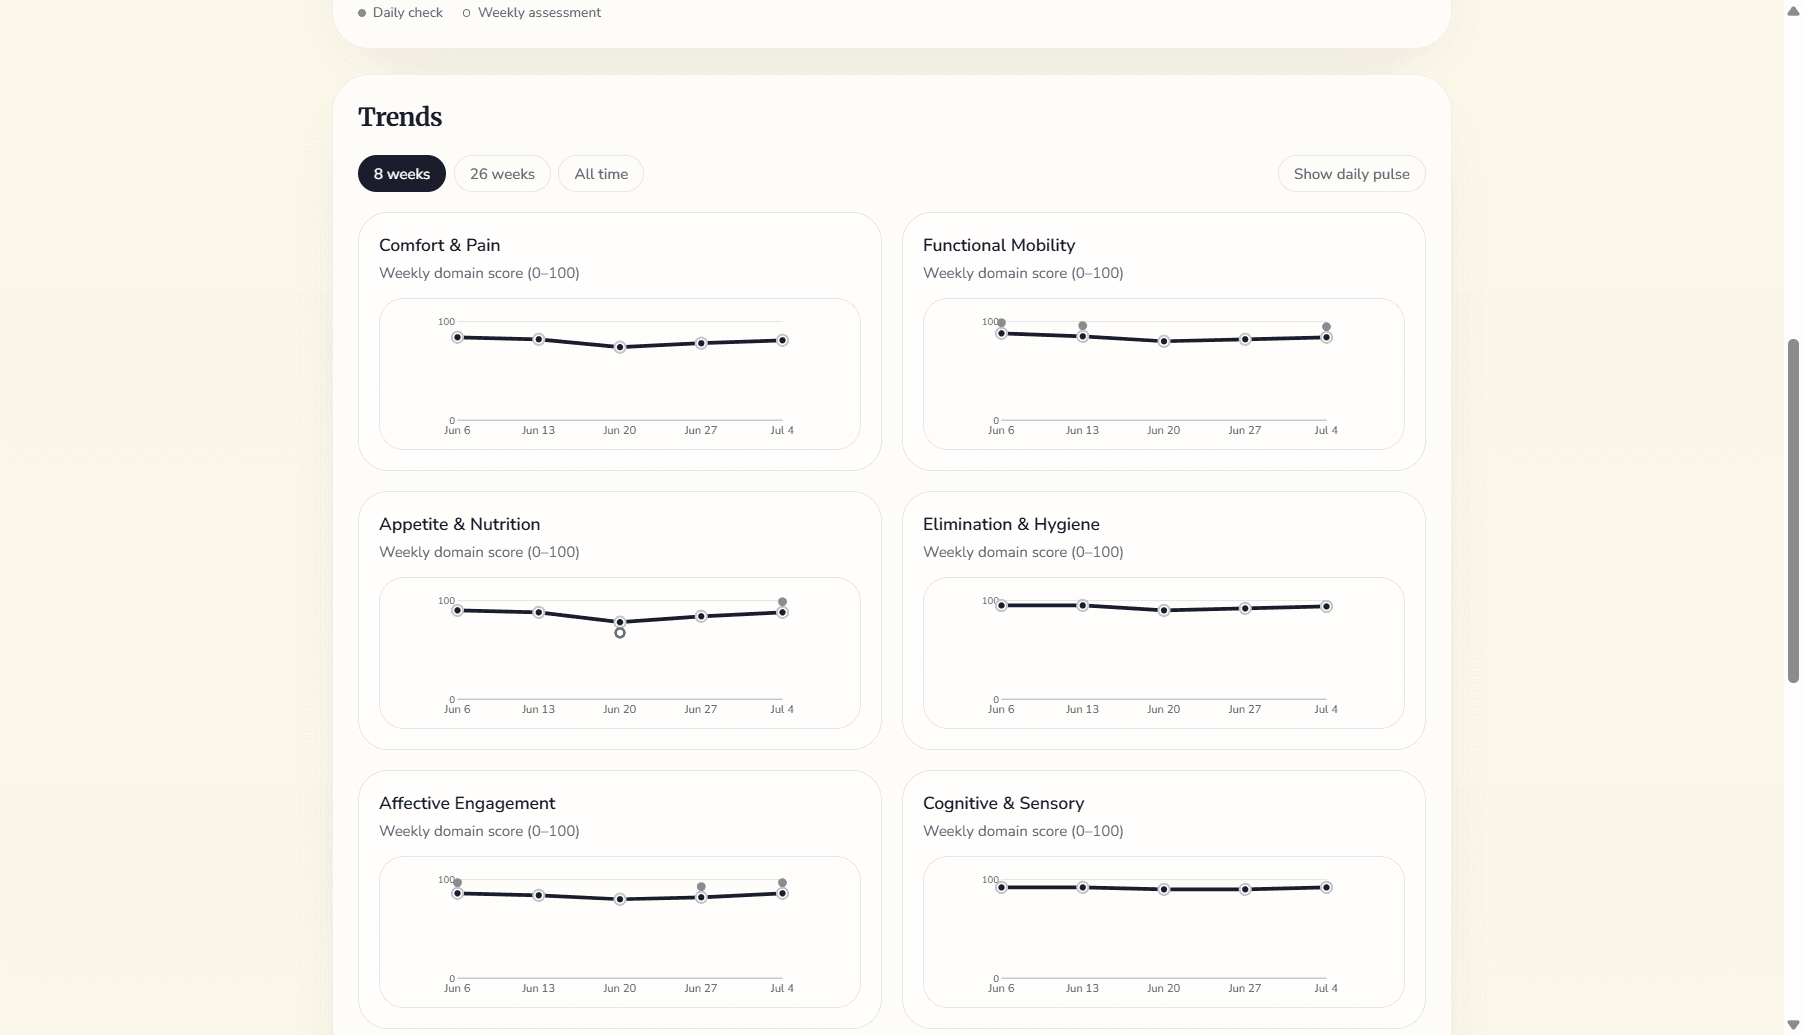Click the Jul 4 point in Elimination & Hygiene chart
The image size is (1803, 1035).
pos(1326,606)
